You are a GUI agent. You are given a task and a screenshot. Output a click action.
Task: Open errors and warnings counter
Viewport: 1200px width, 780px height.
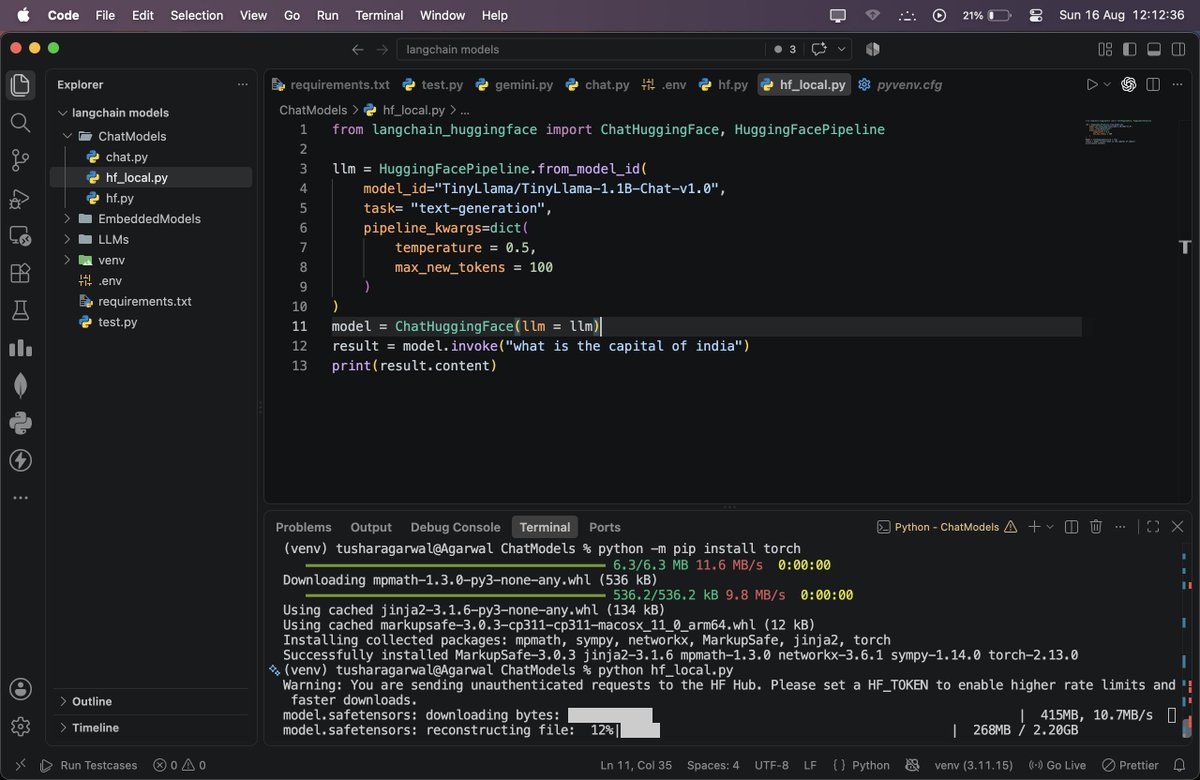(x=179, y=765)
